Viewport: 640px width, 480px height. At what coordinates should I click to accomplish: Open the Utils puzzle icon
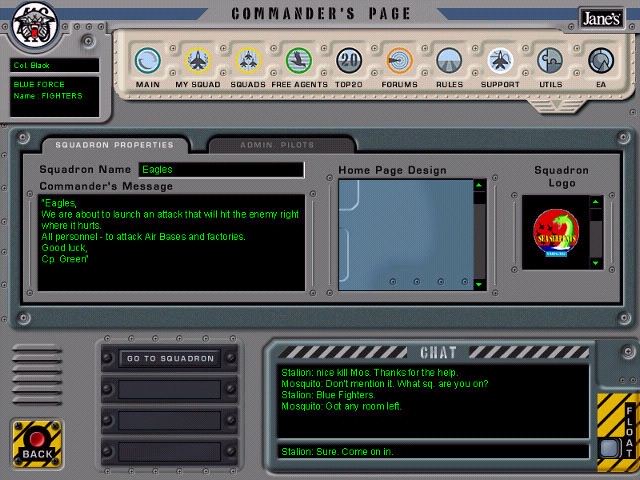tap(550, 61)
